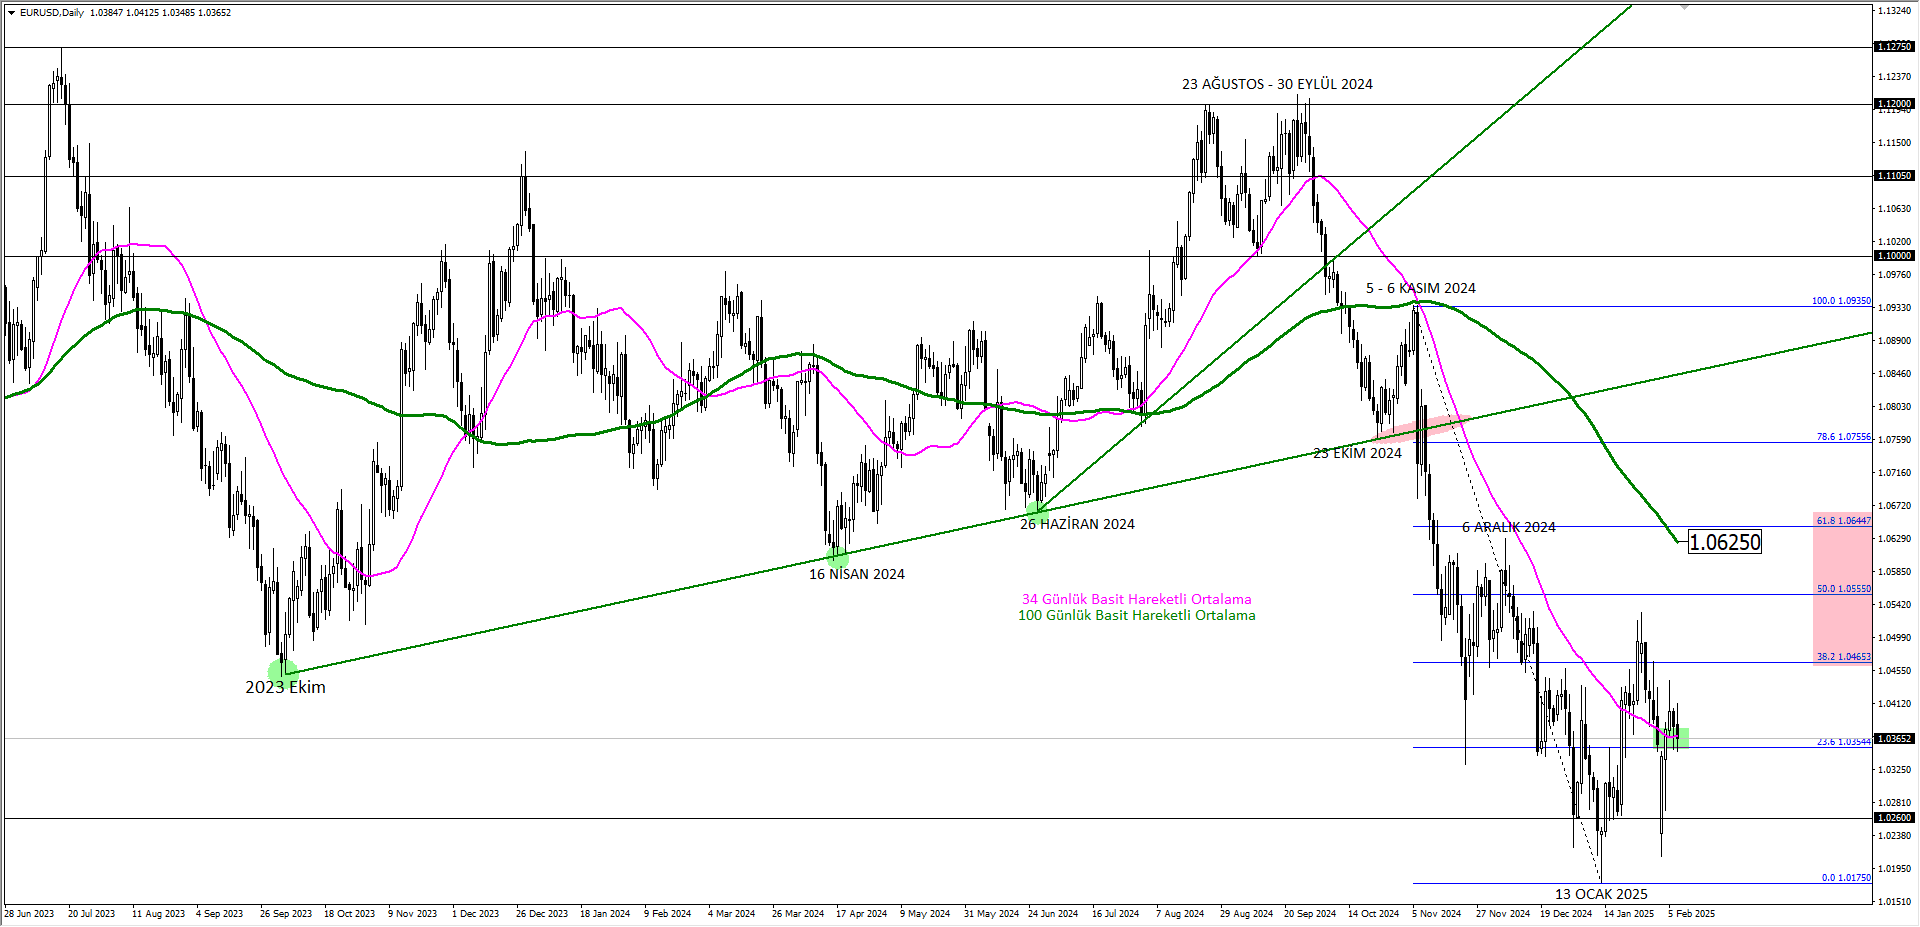
Task: Select the pink highlight on trendline near 23 EKİM
Action: click(1420, 428)
